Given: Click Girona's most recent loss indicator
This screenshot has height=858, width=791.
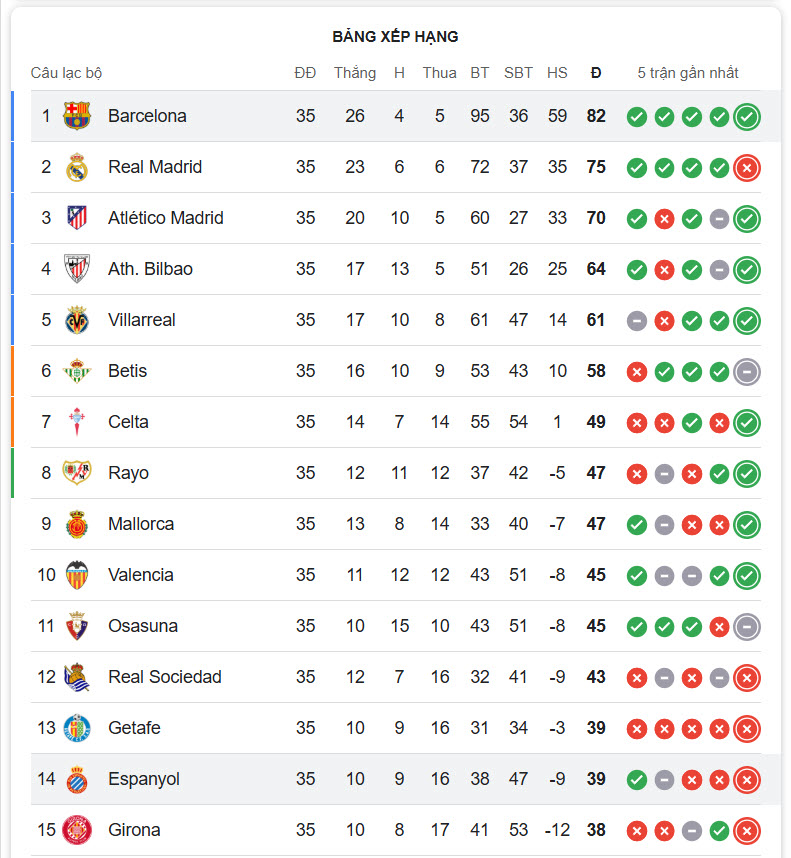Looking at the screenshot, I should coord(746,831).
